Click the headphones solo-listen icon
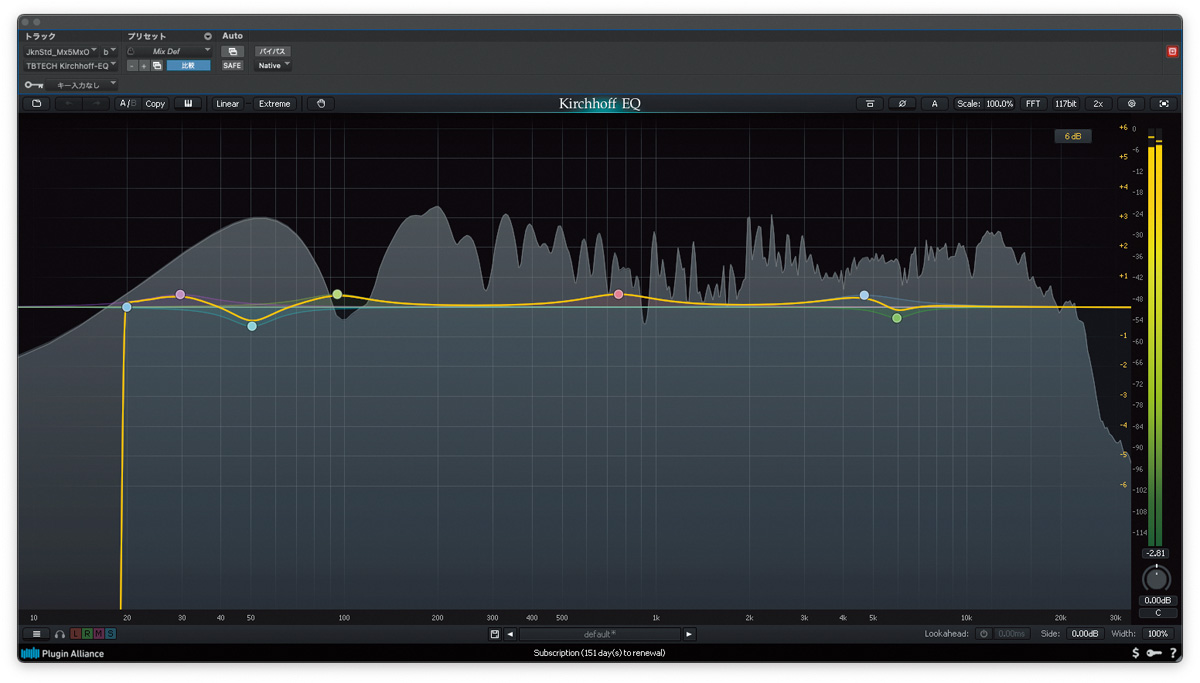Screen dimensions: 1200x683 pyautogui.click(x=60, y=634)
